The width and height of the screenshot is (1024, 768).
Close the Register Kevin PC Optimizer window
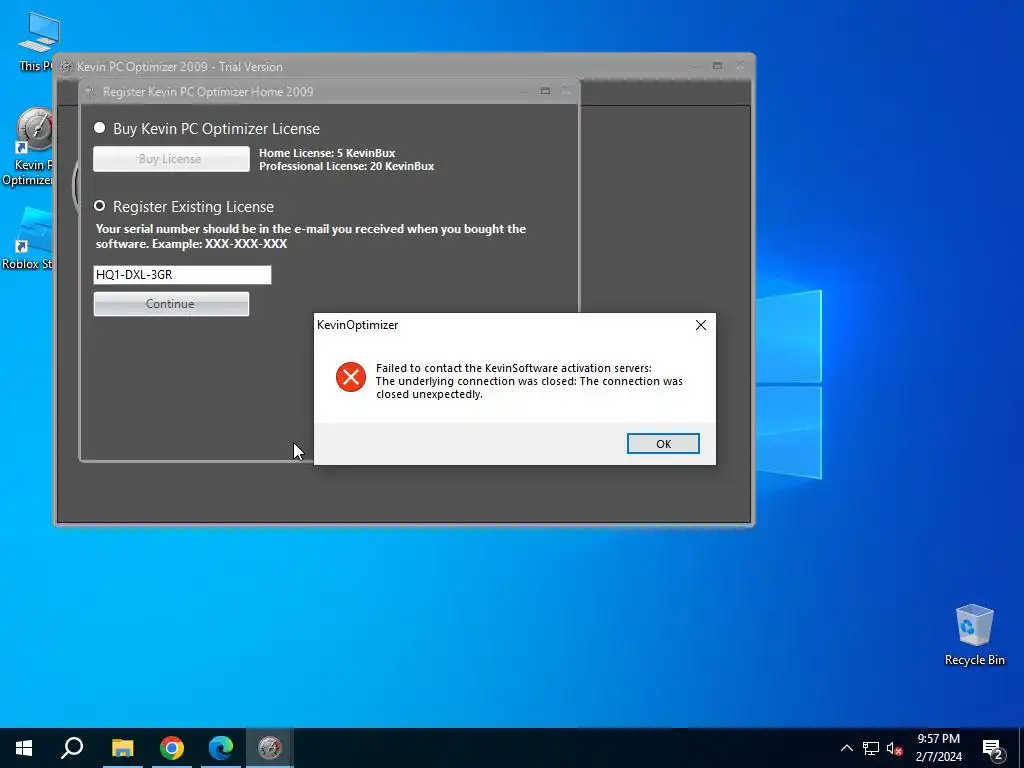pos(566,91)
